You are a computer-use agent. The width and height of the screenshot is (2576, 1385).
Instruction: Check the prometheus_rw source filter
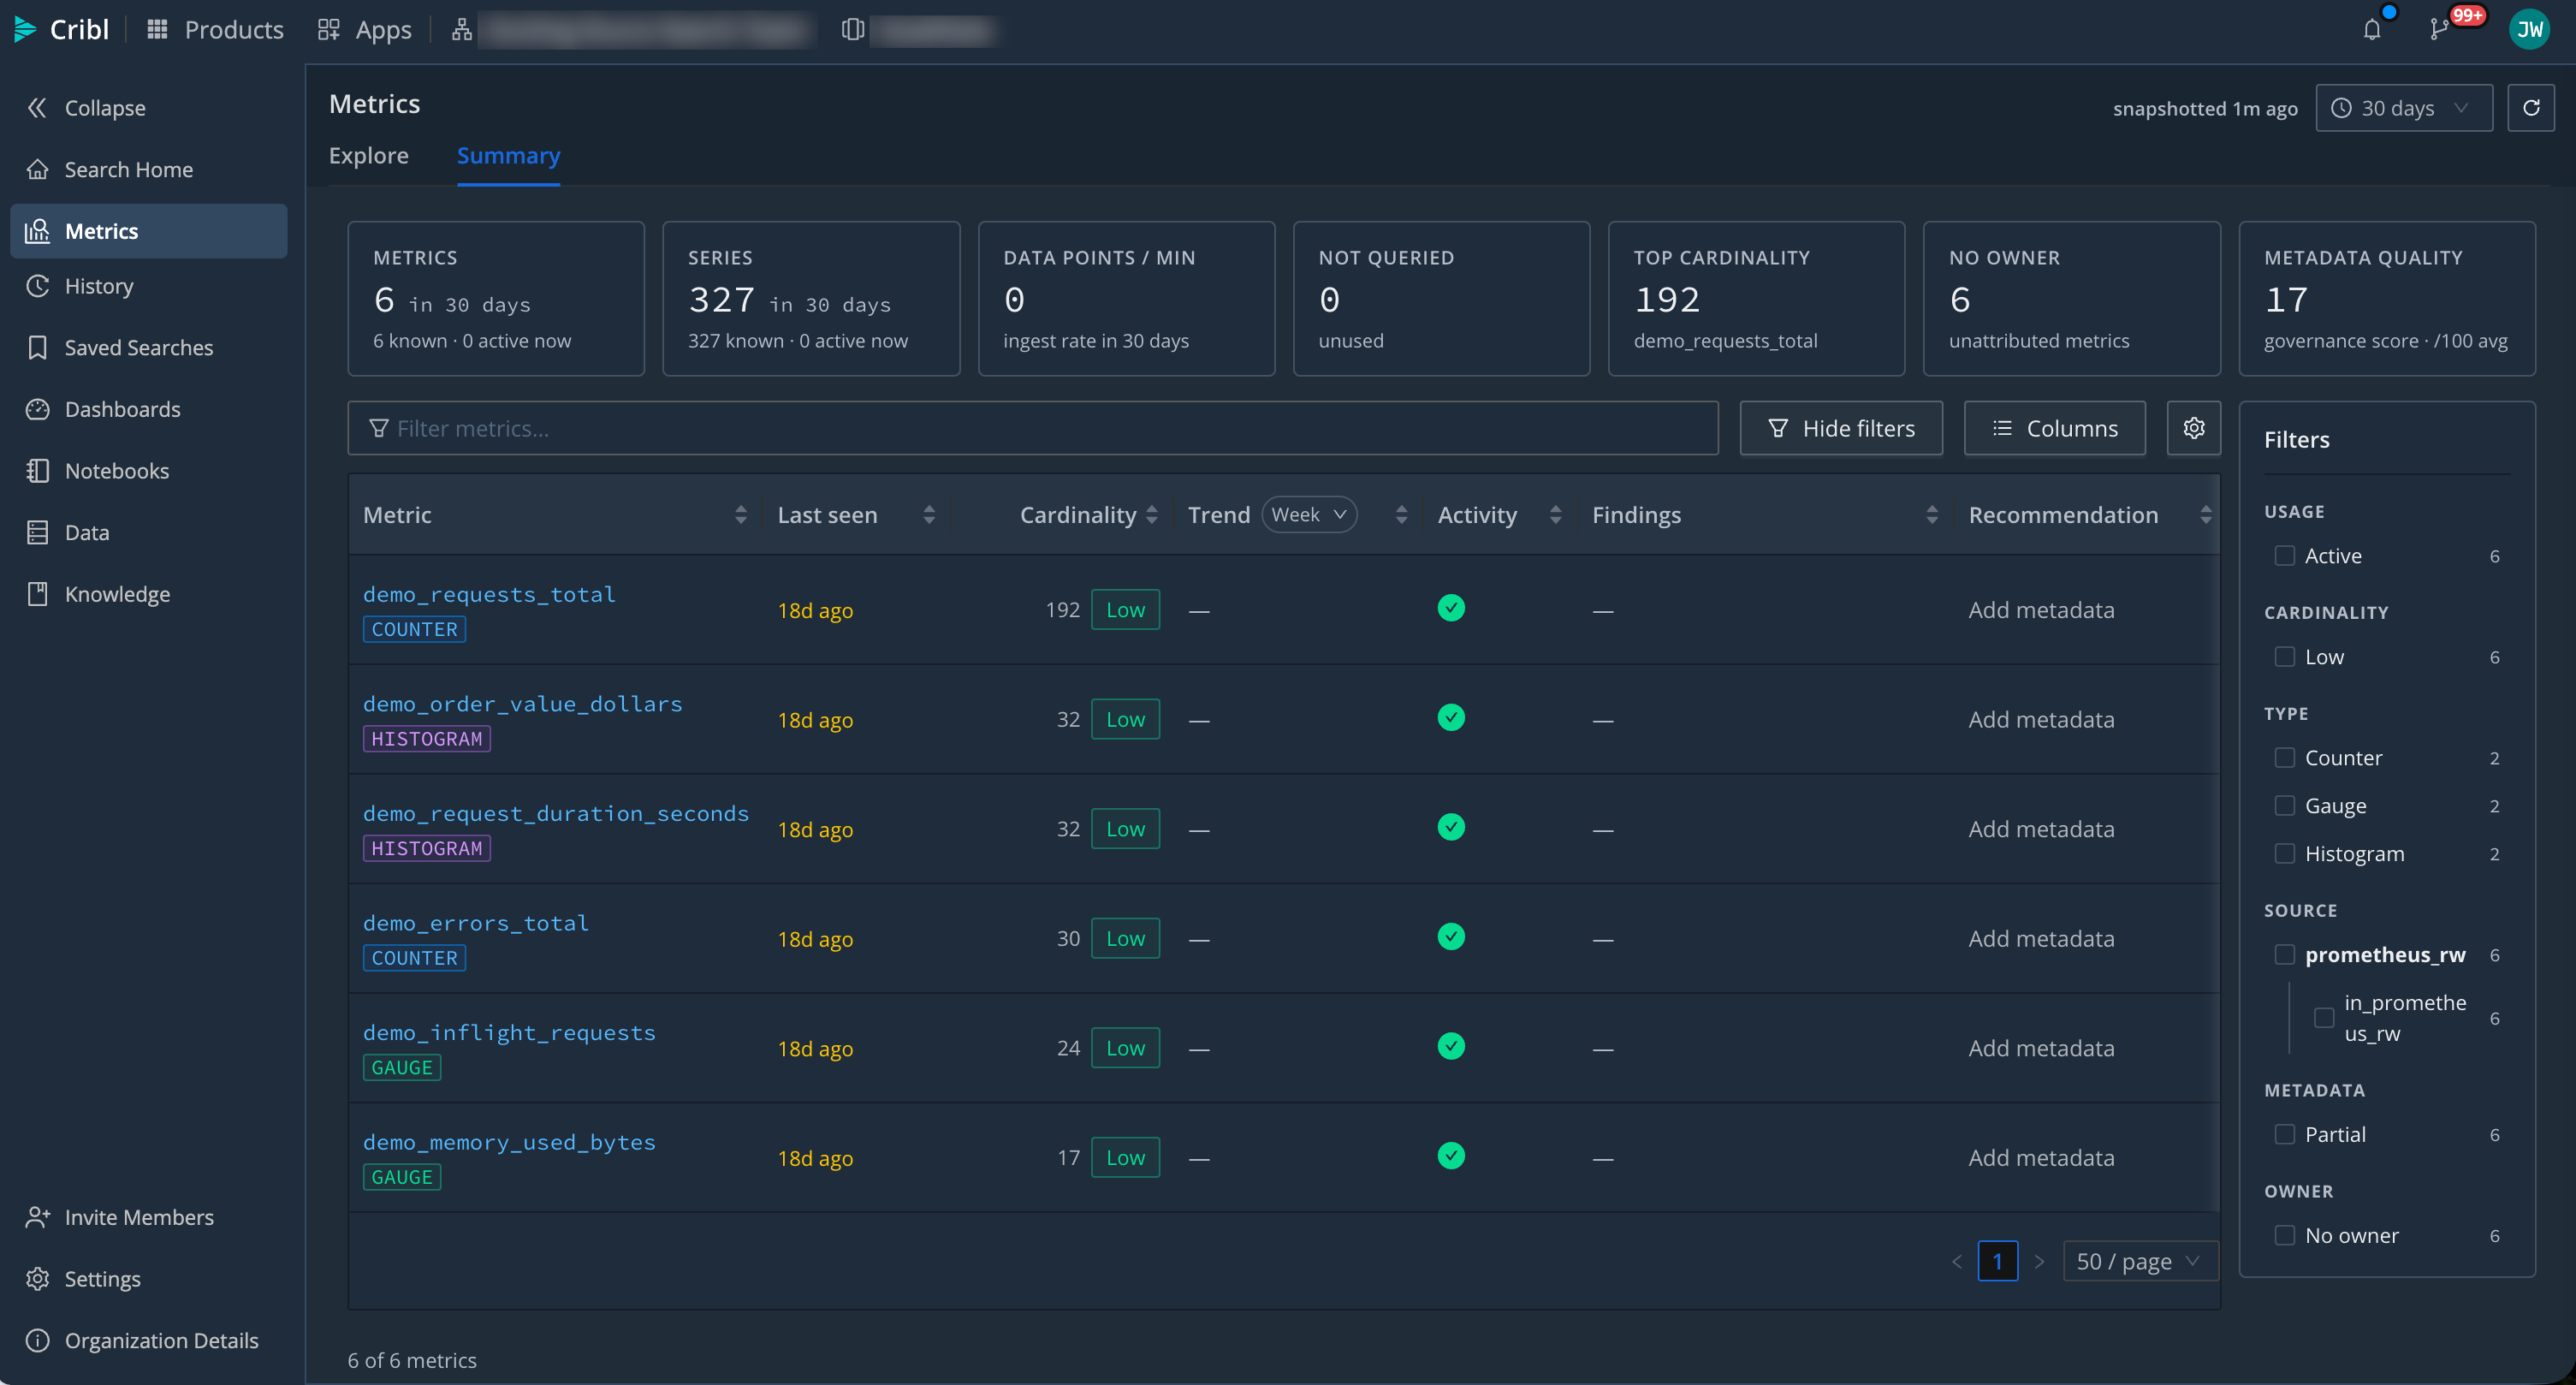click(2283, 954)
